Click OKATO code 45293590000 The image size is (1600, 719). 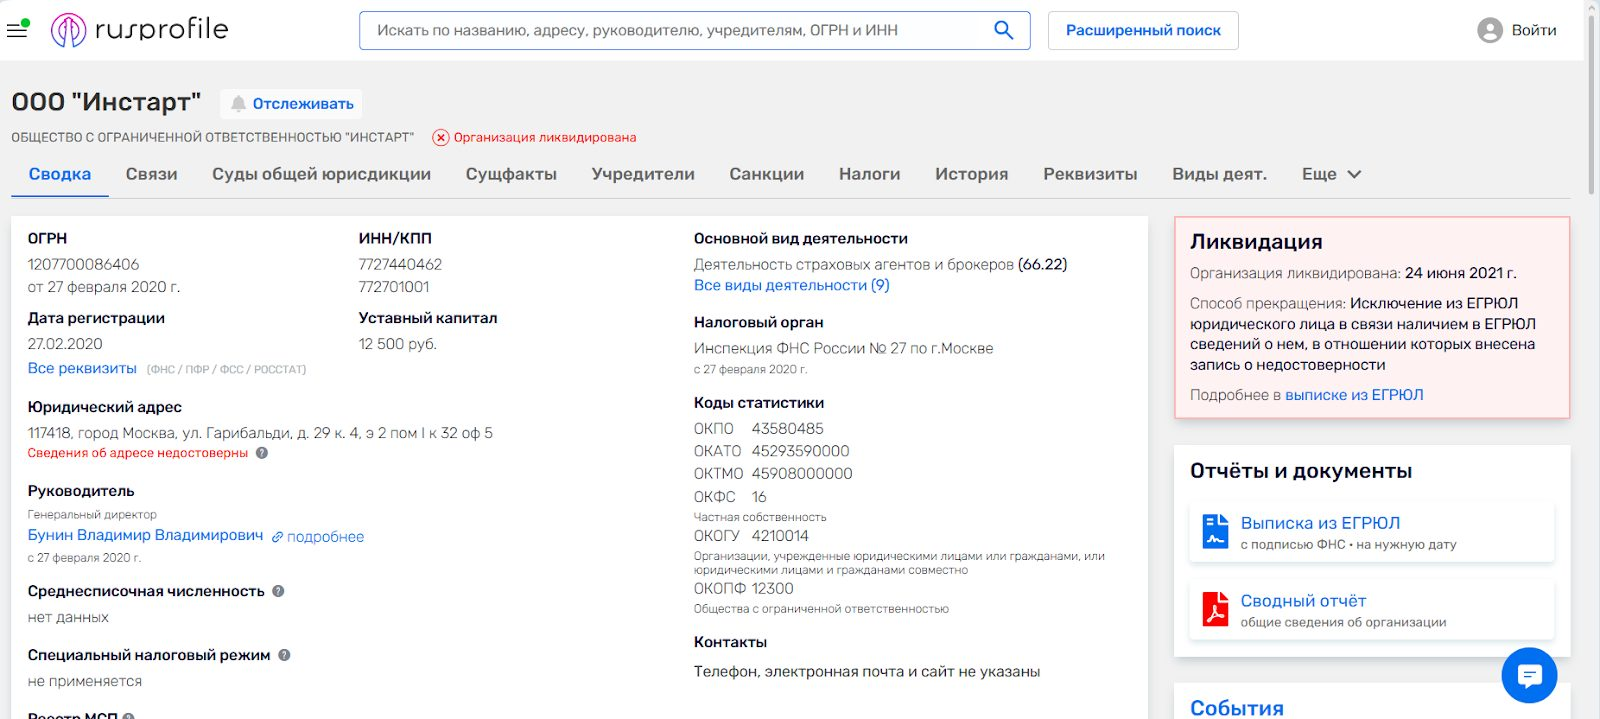pos(800,451)
